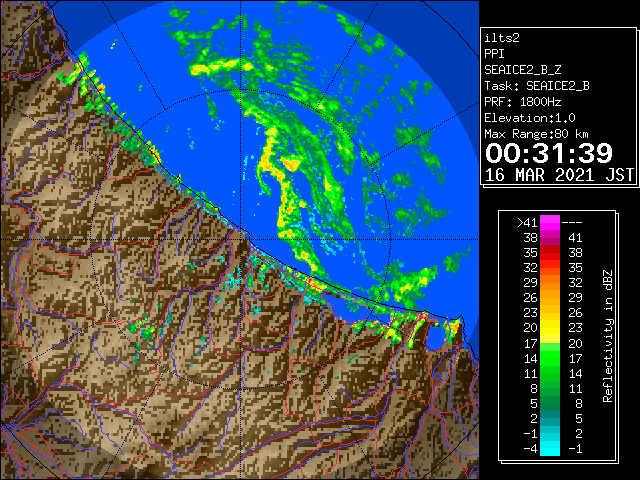This screenshot has width=640, height=480.
Task: Click the PRF: 1800Hz line
Action: point(522,102)
